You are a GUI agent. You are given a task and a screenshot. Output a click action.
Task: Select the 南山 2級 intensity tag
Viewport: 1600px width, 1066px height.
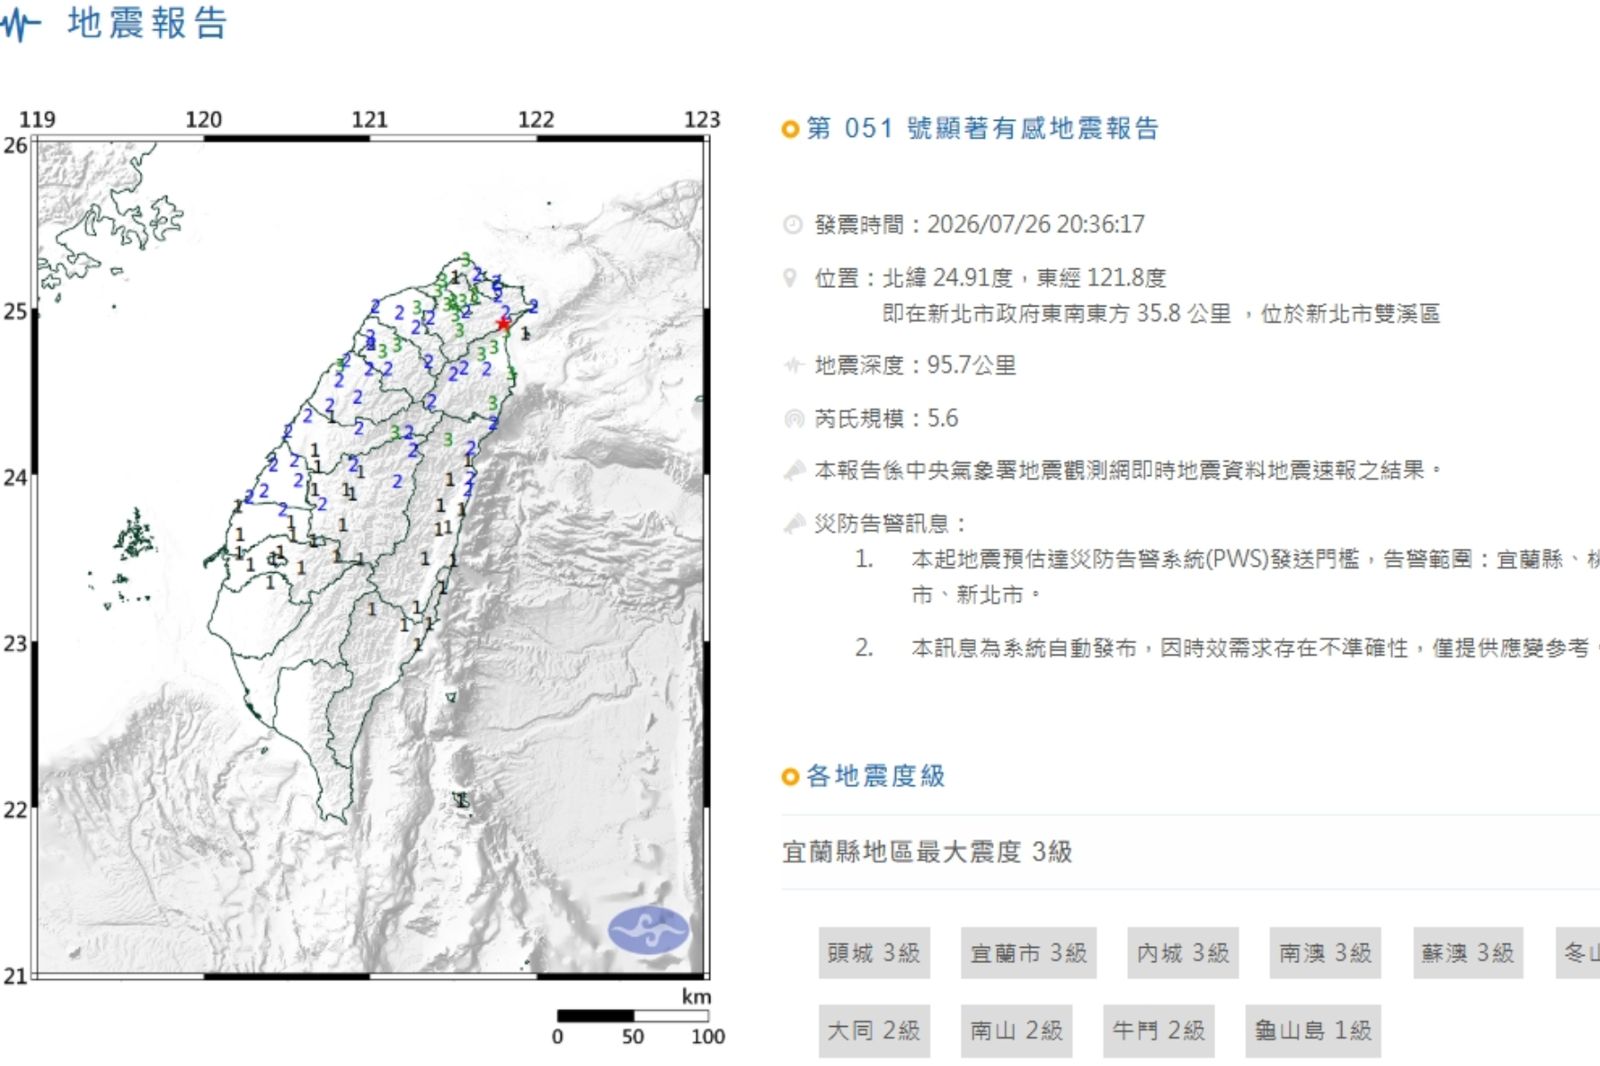point(1017,1031)
